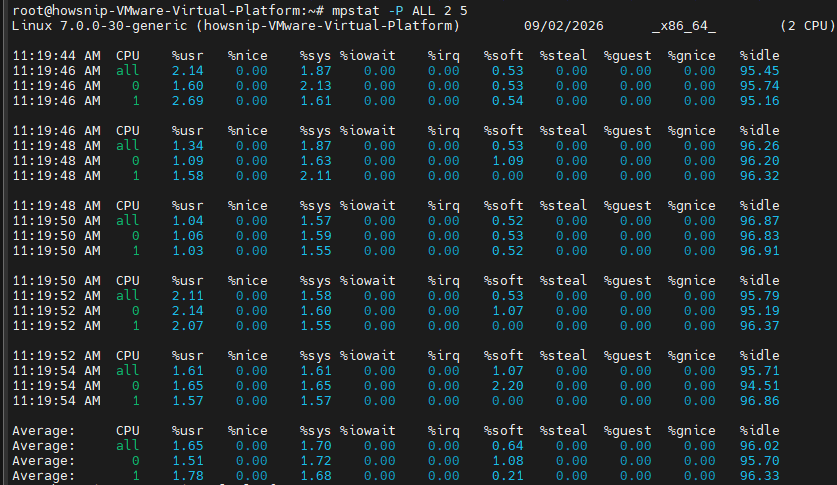This screenshot has height=485, width=837.
Task: Click the %idle value "96.20"
Action: (760, 161)
